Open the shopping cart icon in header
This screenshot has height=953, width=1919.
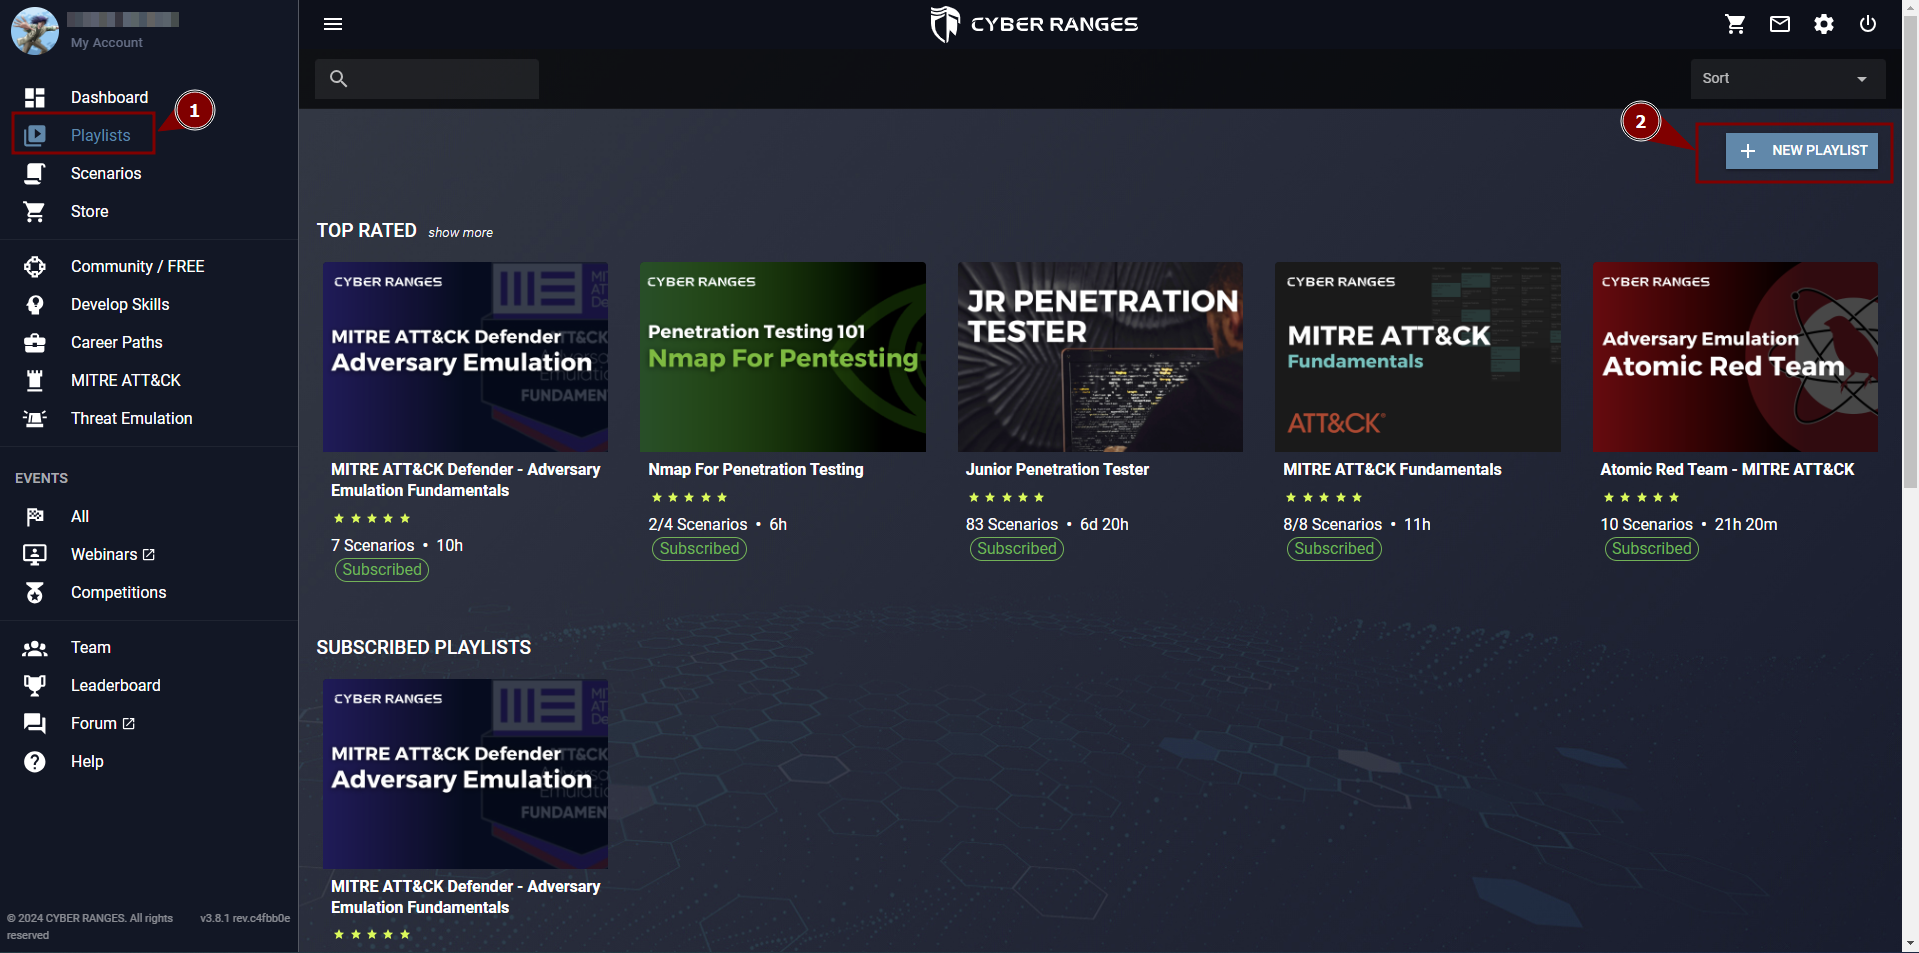1736,24
